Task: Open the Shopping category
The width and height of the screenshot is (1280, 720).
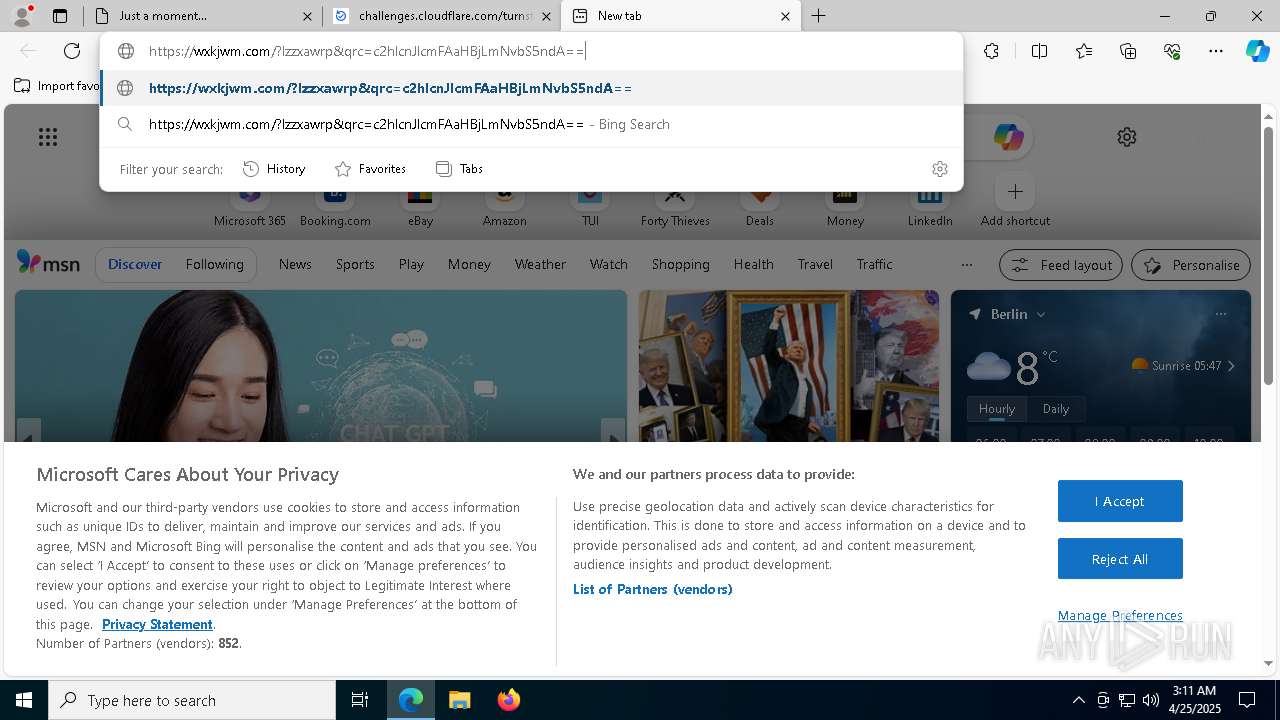Action: pyautogui.click(x=680, y=264)
